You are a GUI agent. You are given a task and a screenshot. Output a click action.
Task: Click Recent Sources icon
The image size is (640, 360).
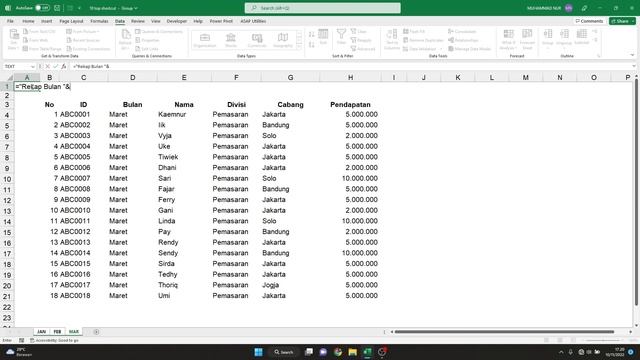click(69, 40)
